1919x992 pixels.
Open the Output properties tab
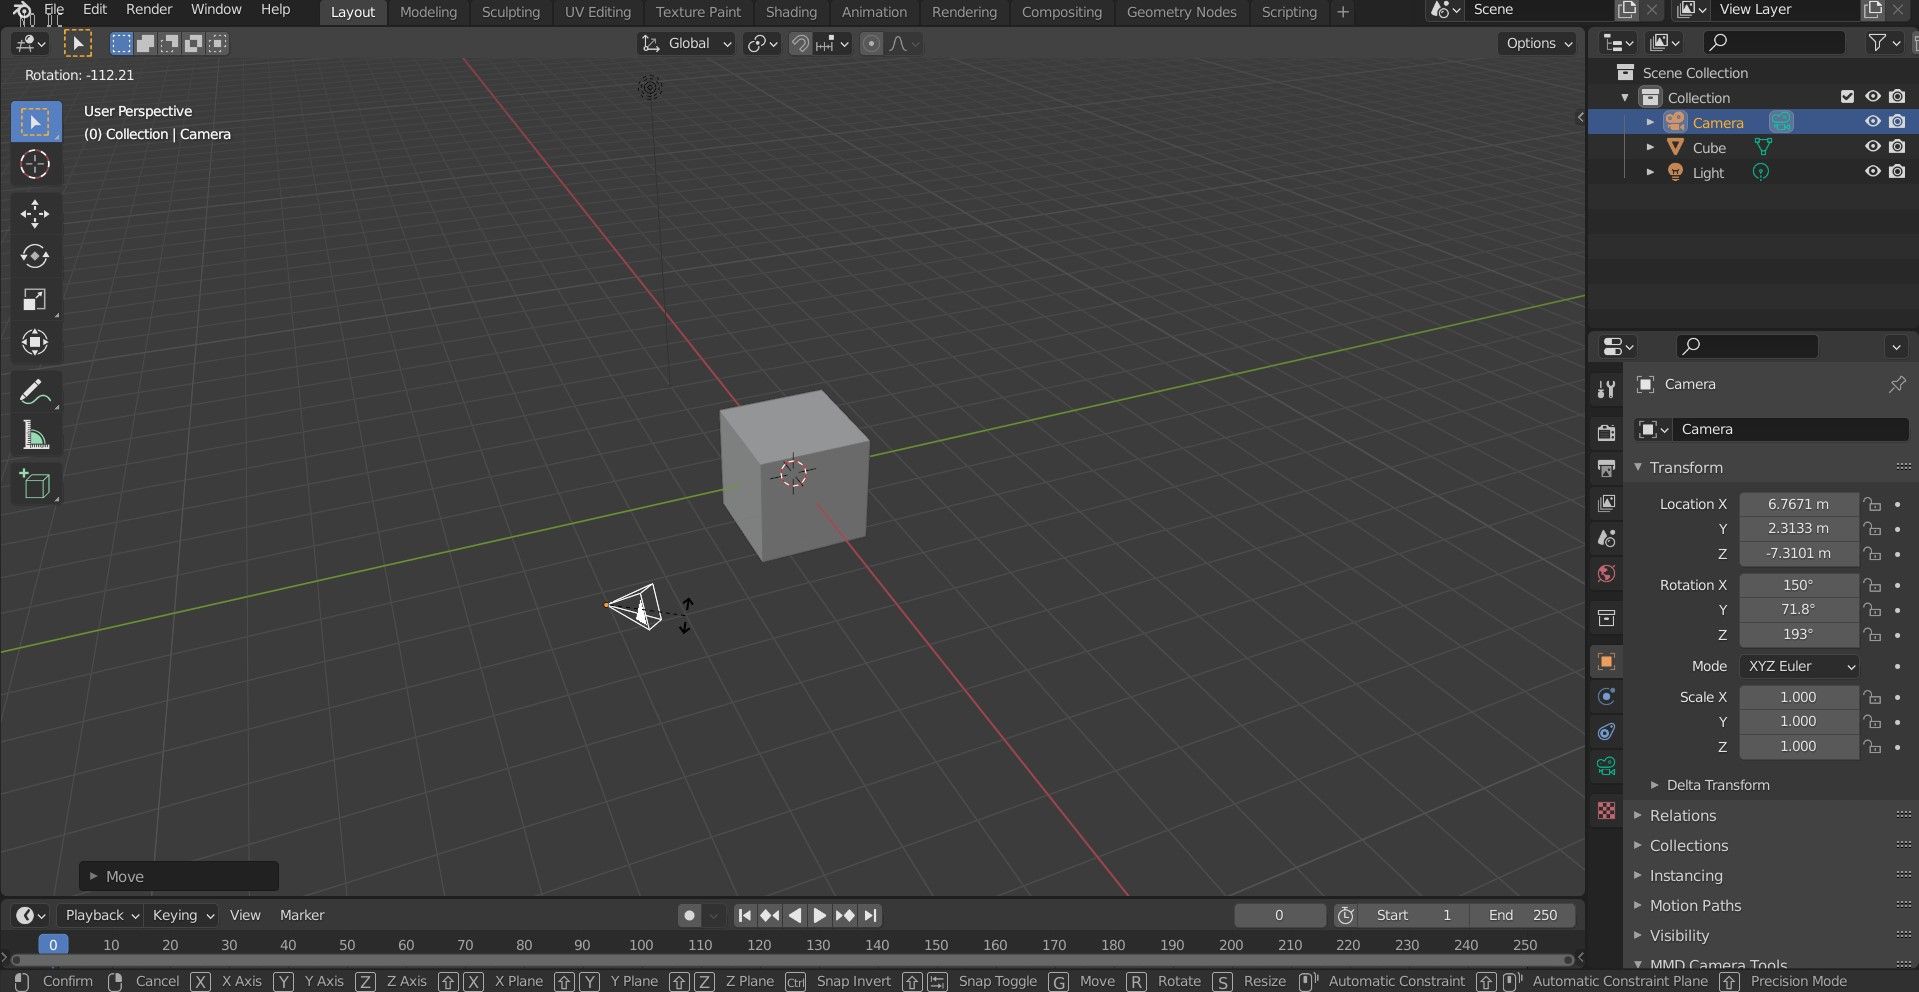[1606, 468]
